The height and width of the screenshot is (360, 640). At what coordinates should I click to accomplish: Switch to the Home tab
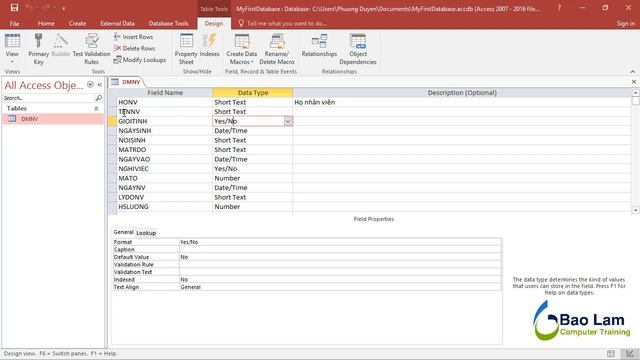point(46,23)
